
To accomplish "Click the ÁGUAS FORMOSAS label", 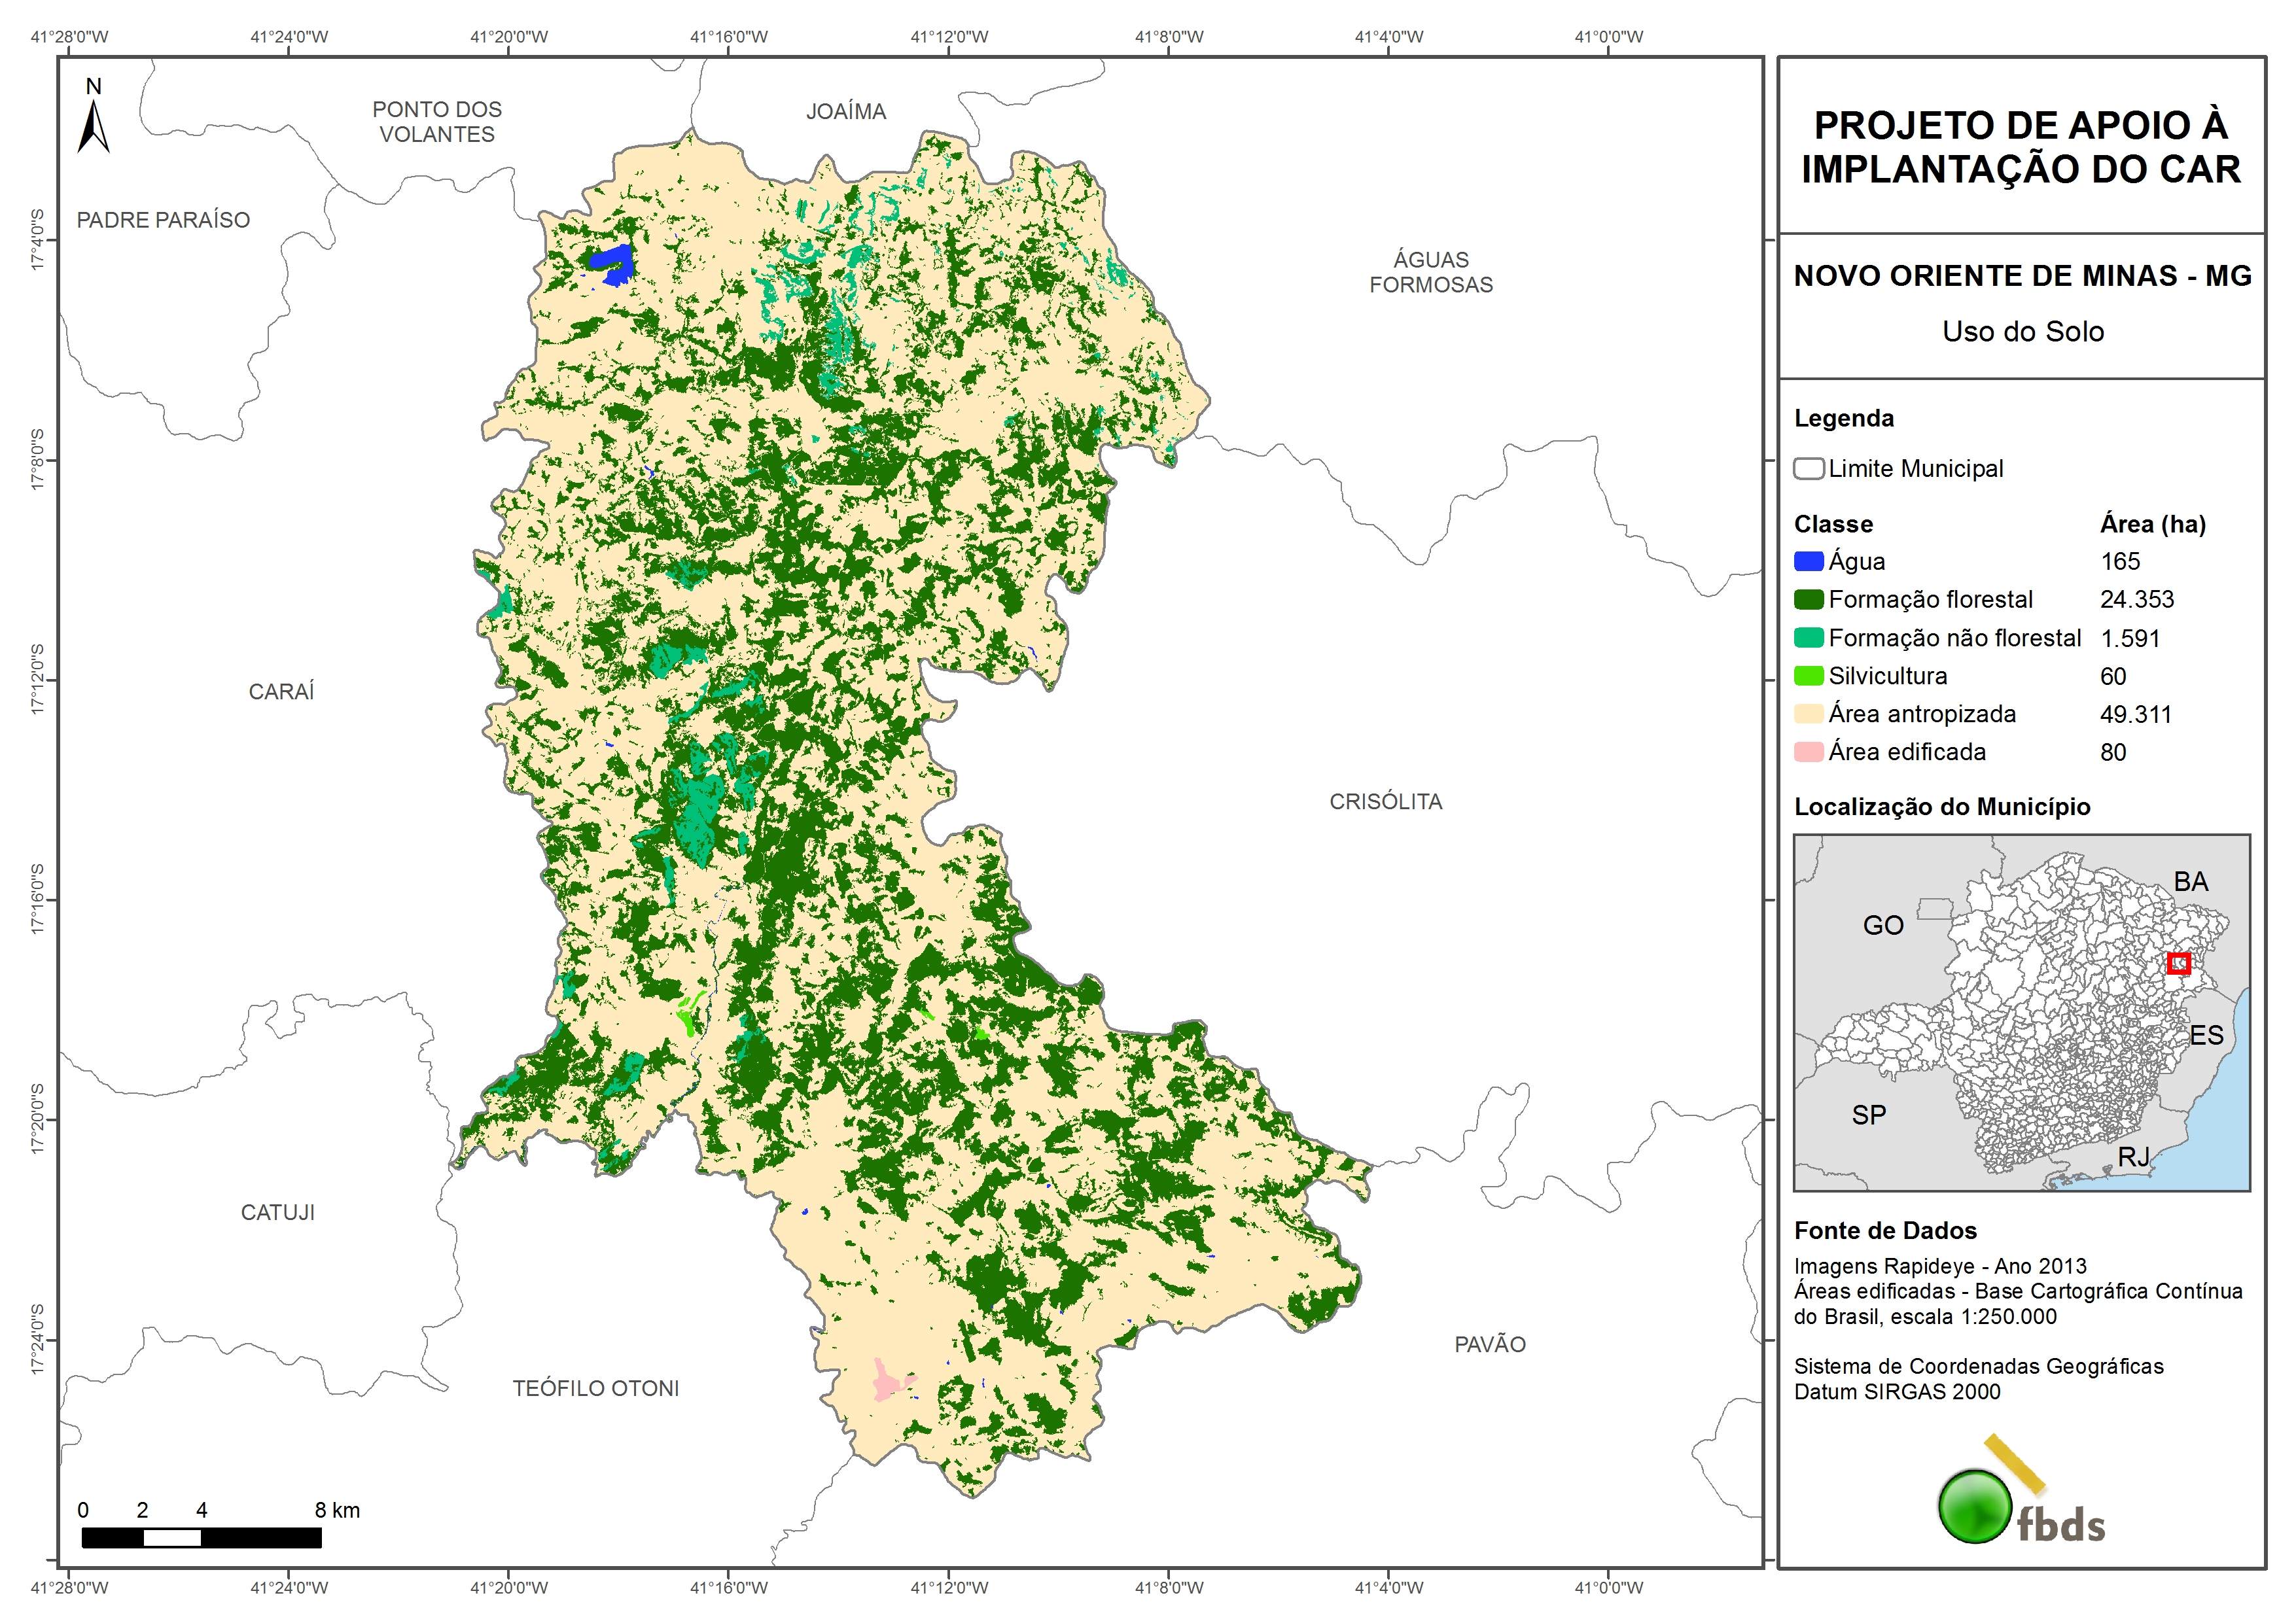I will (x=1430, y=272).
